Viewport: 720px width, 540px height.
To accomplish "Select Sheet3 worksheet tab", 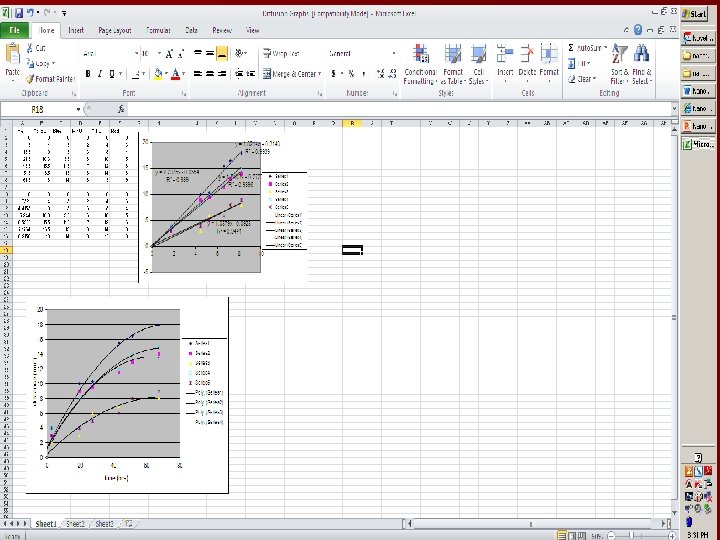I will (x=104, y=523).
